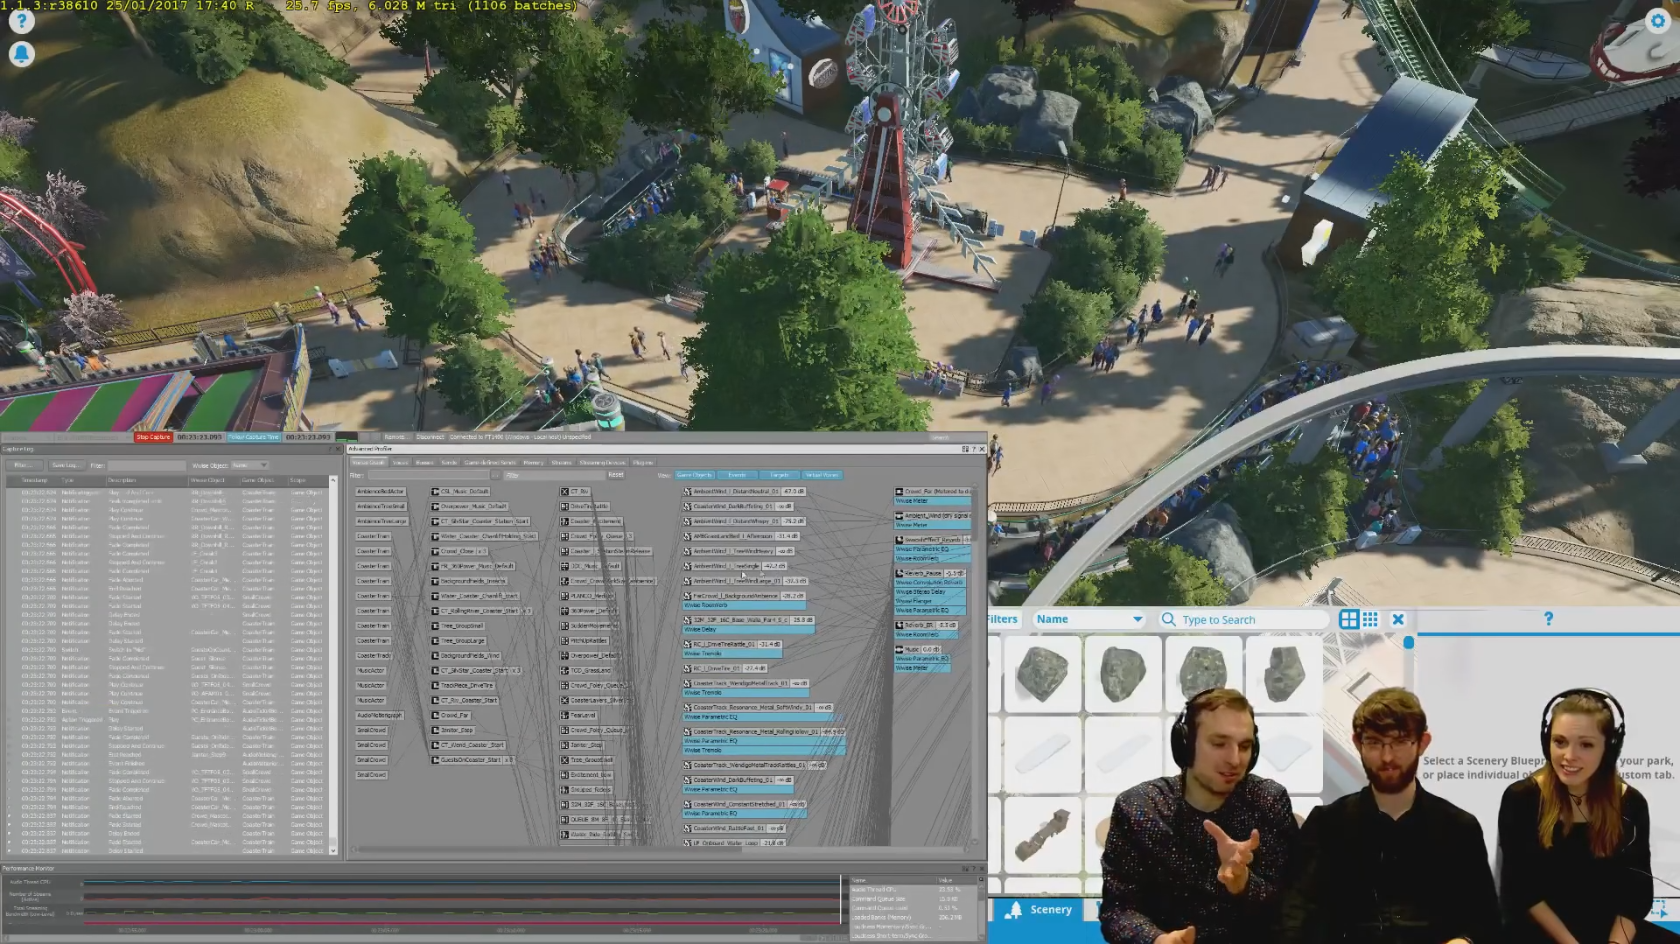Select the ruined stone piece thumbnail
This screenshot has height=944, width=1680.
point(1042,837)
